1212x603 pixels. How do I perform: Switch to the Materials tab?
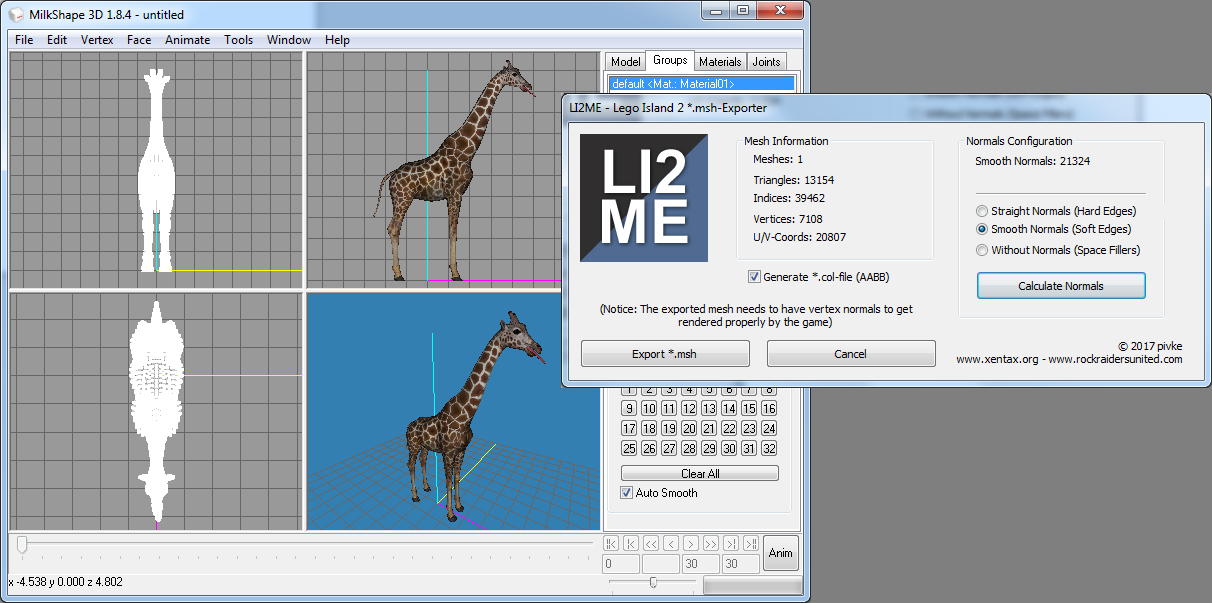tap(720, 62)
